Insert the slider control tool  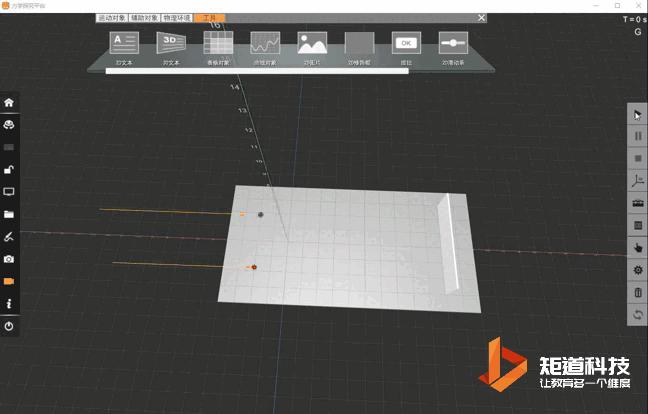[x=453, y=43]
